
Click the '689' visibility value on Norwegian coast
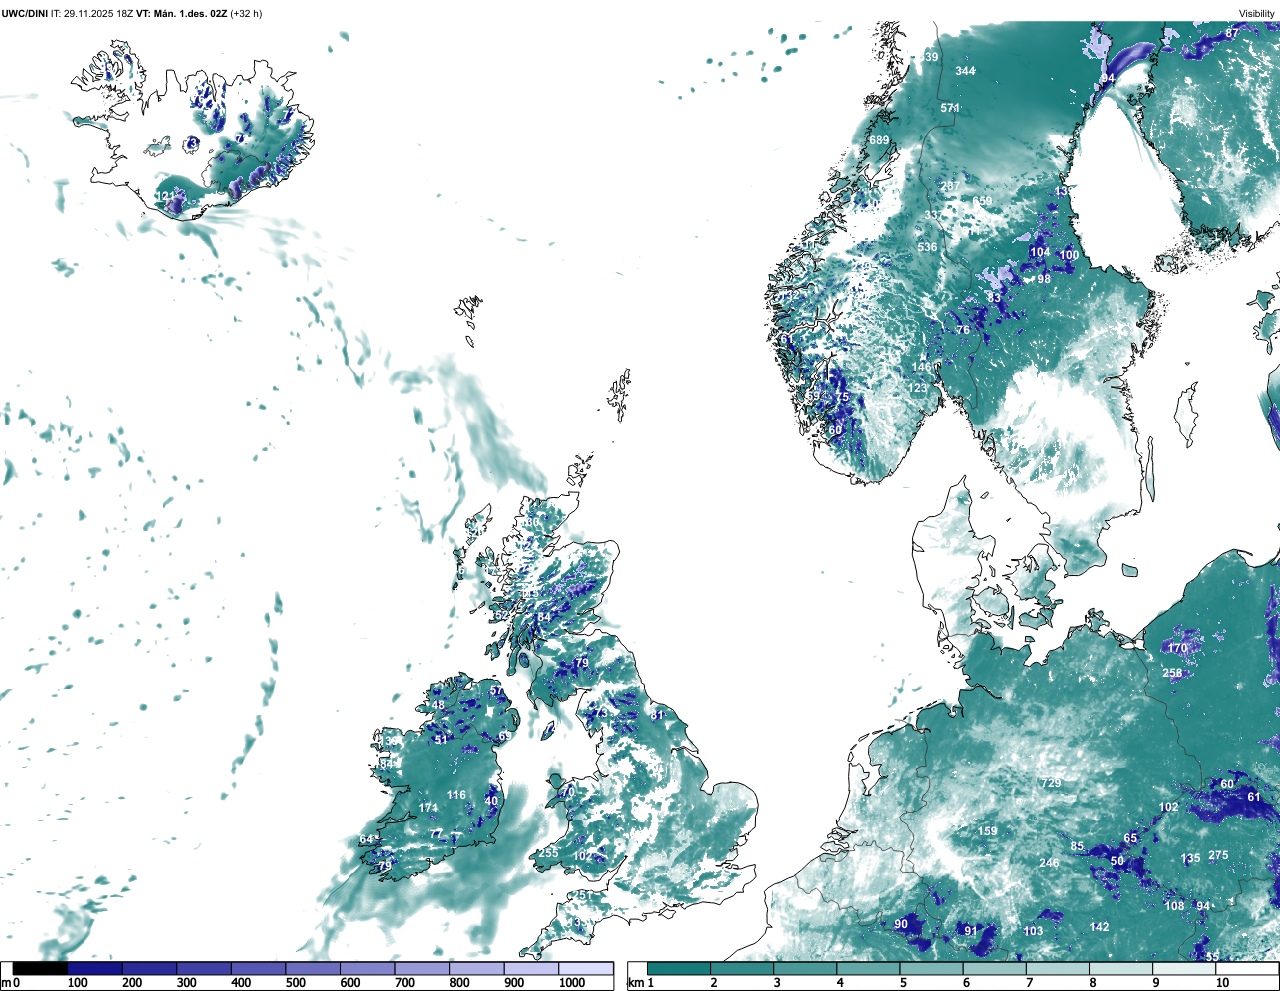tap(879, 140)
